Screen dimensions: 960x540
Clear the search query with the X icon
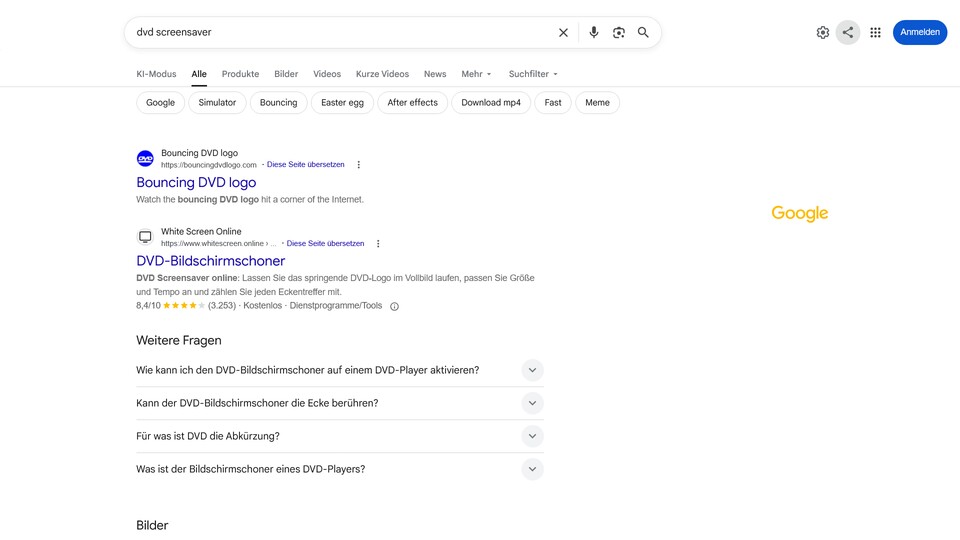[563, 32]
